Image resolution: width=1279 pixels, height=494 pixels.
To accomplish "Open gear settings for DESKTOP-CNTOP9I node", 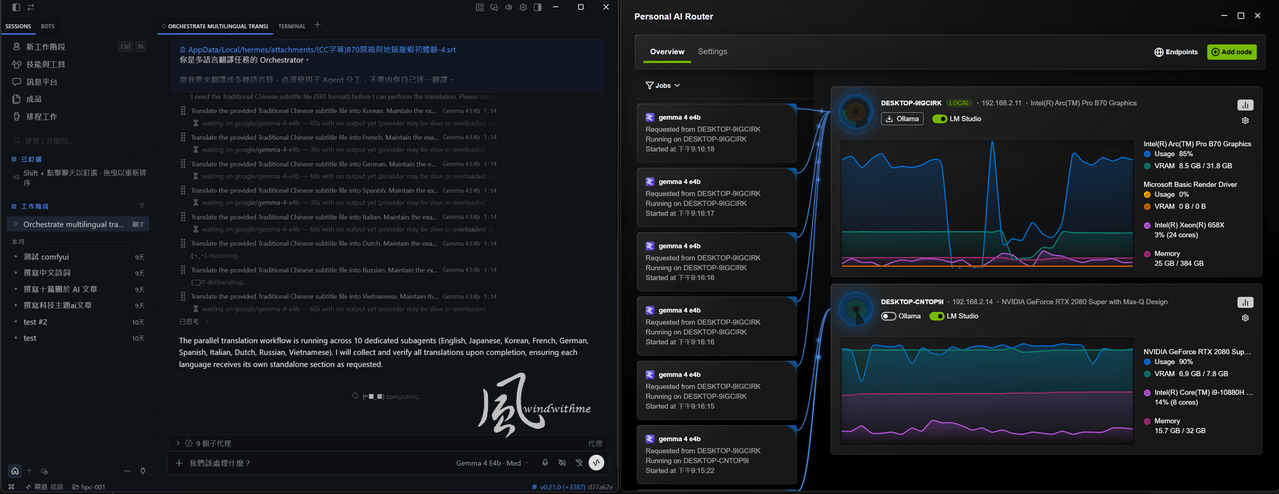I will pyautogui.click(x=1245, y=317).
